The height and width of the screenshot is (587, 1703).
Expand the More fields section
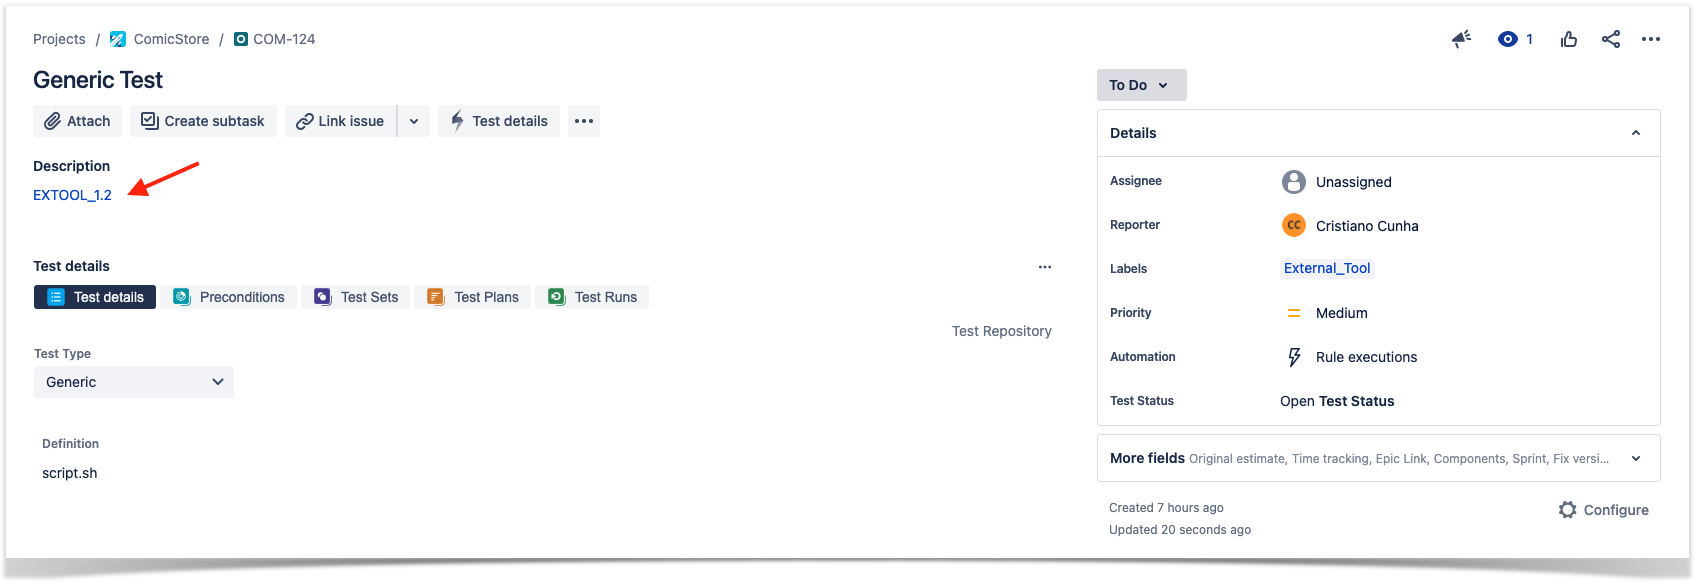click(1379, 458)
